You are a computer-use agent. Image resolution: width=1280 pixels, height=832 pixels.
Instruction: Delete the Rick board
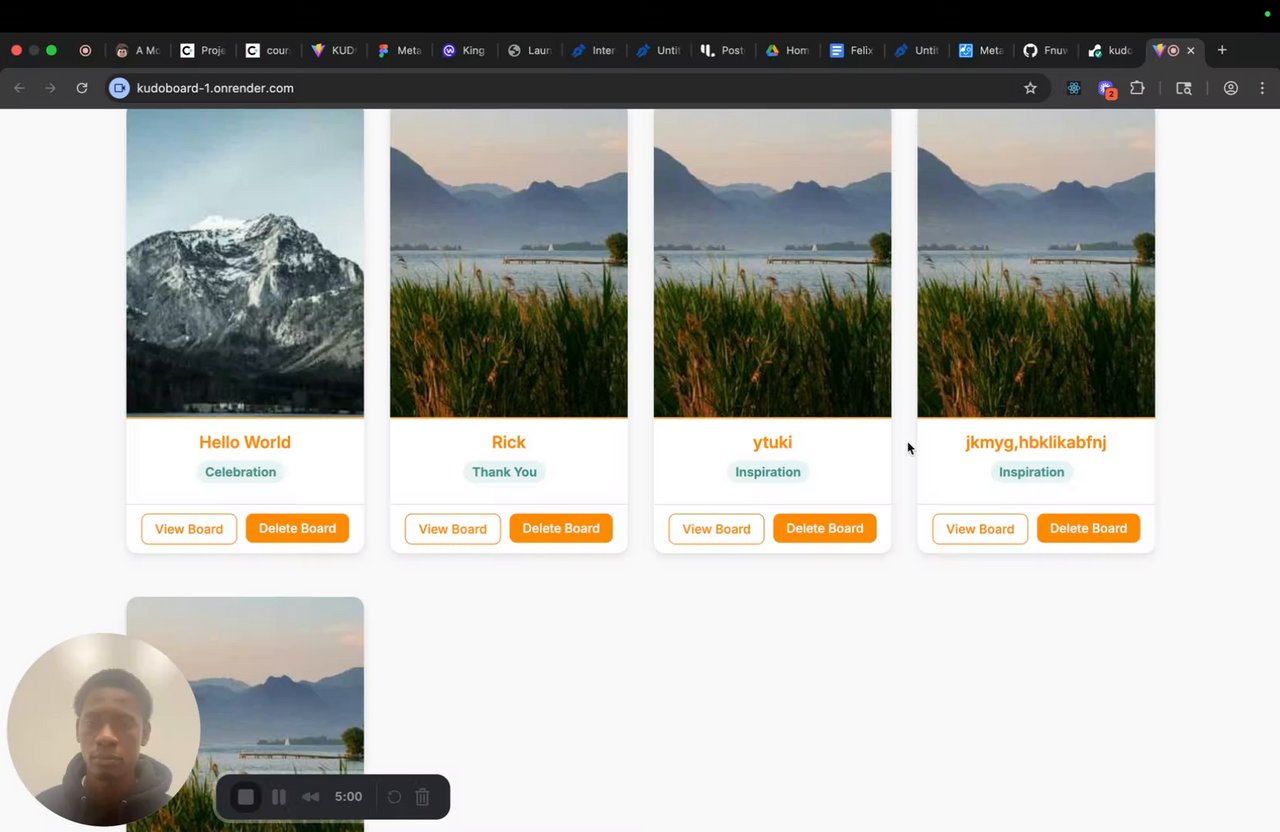point(561,528)
